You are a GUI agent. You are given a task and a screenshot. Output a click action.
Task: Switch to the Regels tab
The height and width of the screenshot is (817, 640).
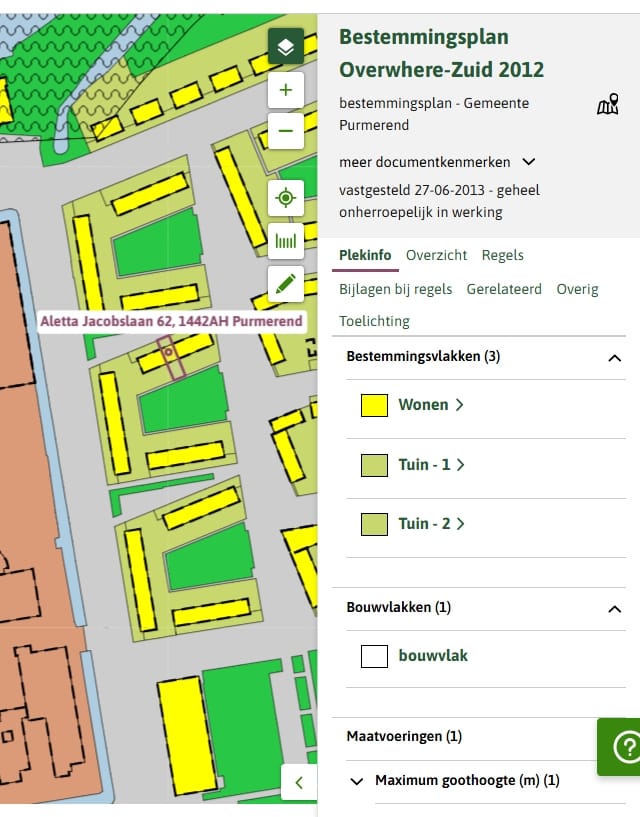click(502, 255)
